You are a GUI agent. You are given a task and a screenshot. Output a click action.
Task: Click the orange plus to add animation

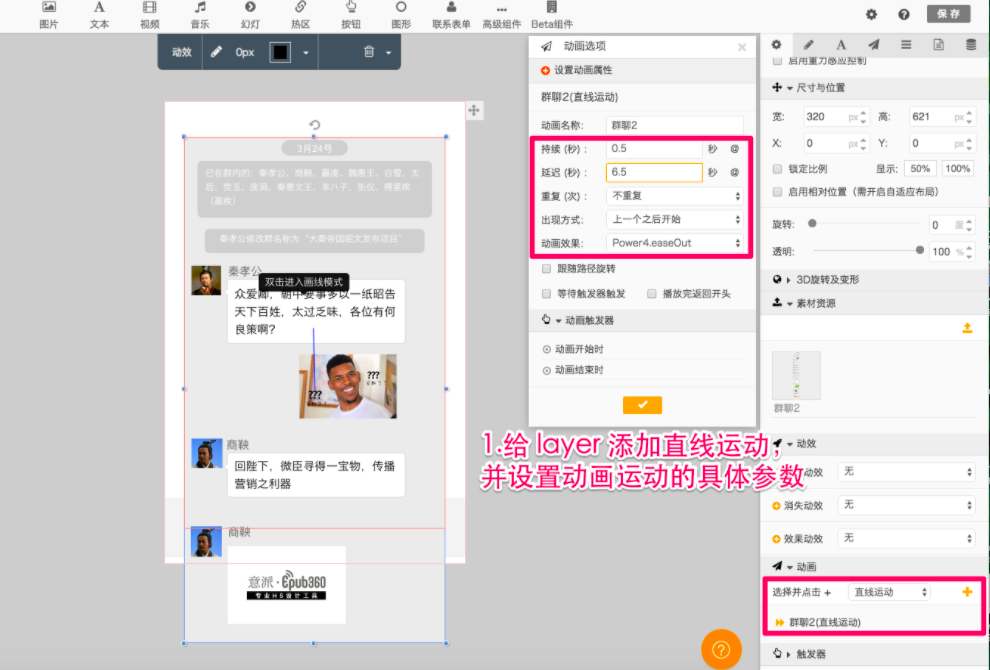coord(966,592)
